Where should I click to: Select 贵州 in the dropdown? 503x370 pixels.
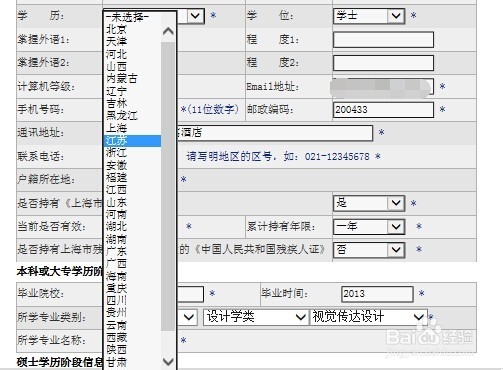click(133, 313)
